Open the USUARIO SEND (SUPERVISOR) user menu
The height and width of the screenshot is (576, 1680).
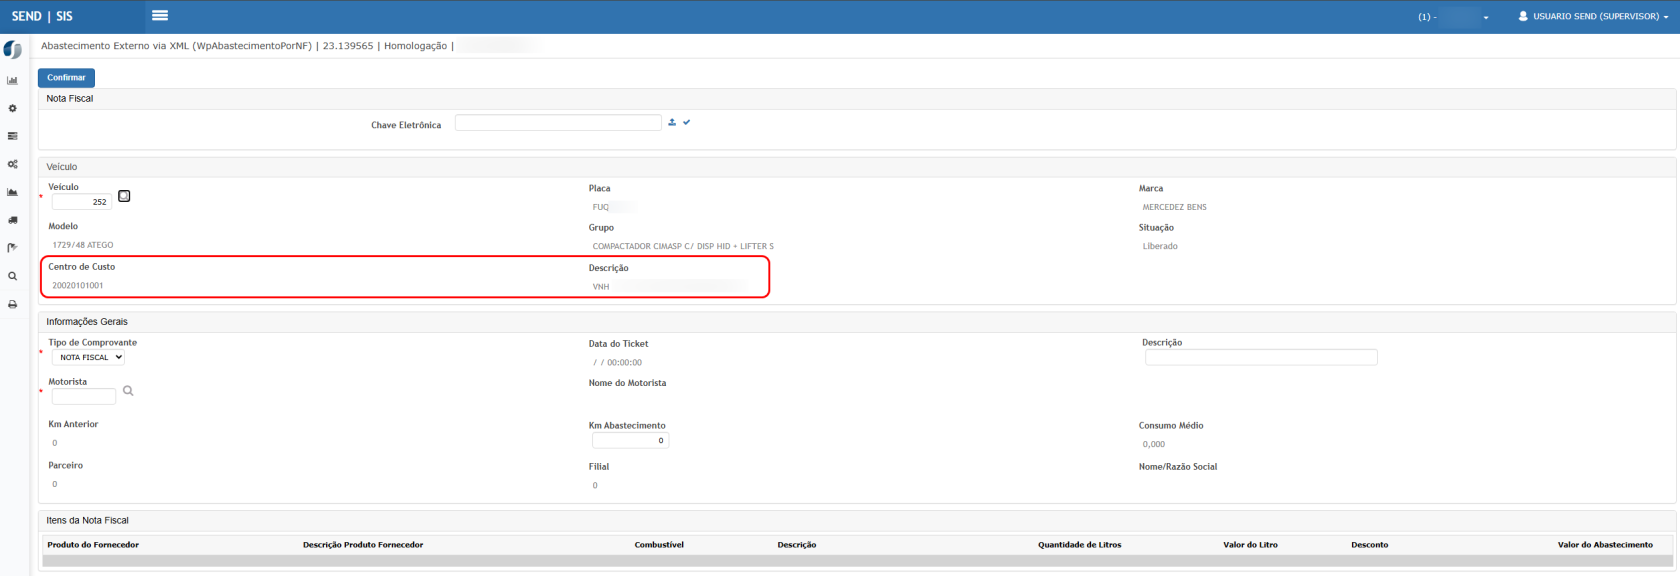tap(1592, 16)
